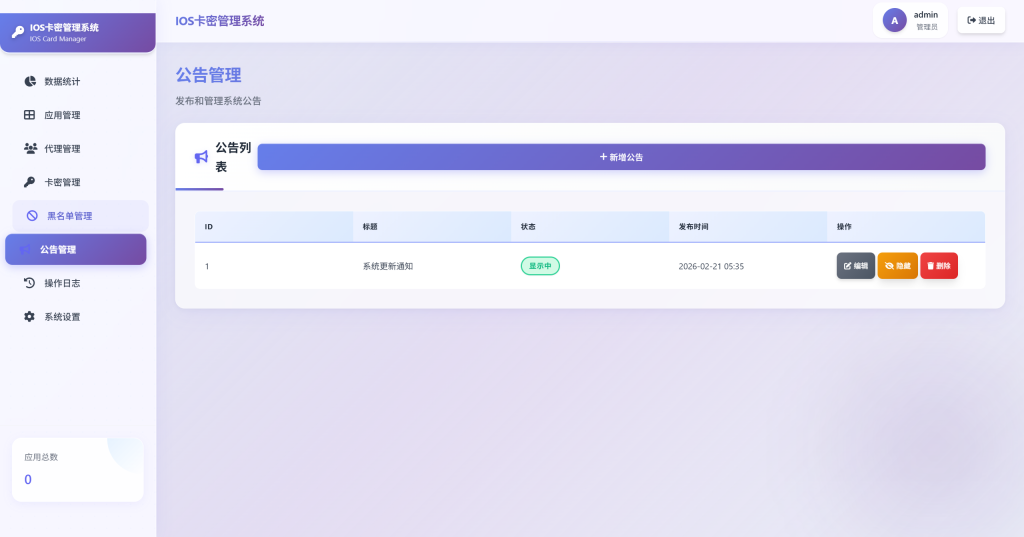Click the gear icon beside 系统设置
This screenshot has height=537, width=1024.
[x=30, y=317]
